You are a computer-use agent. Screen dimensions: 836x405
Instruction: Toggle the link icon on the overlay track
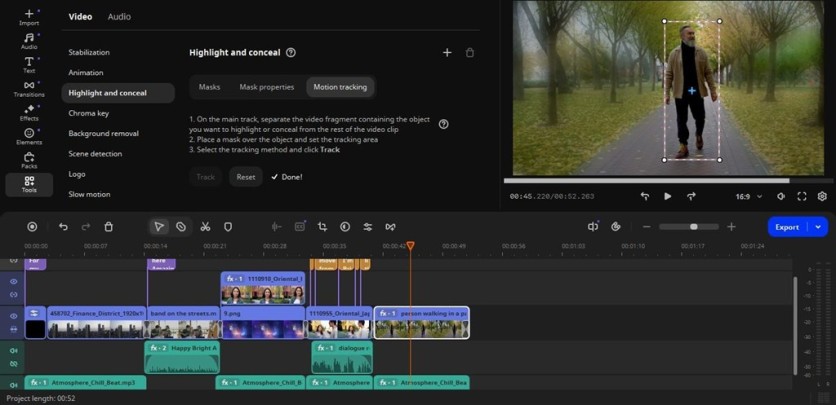tap(14, 295)
